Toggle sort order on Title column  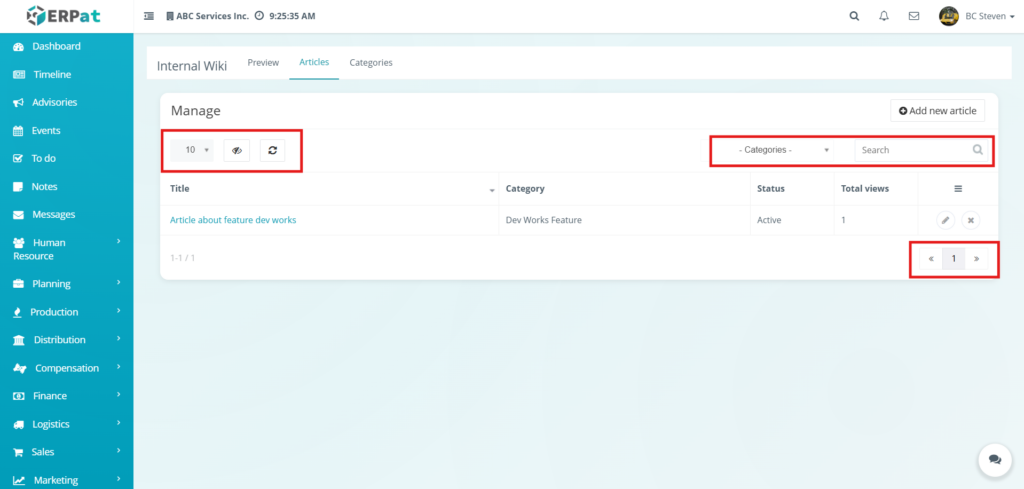coord(491,189)
